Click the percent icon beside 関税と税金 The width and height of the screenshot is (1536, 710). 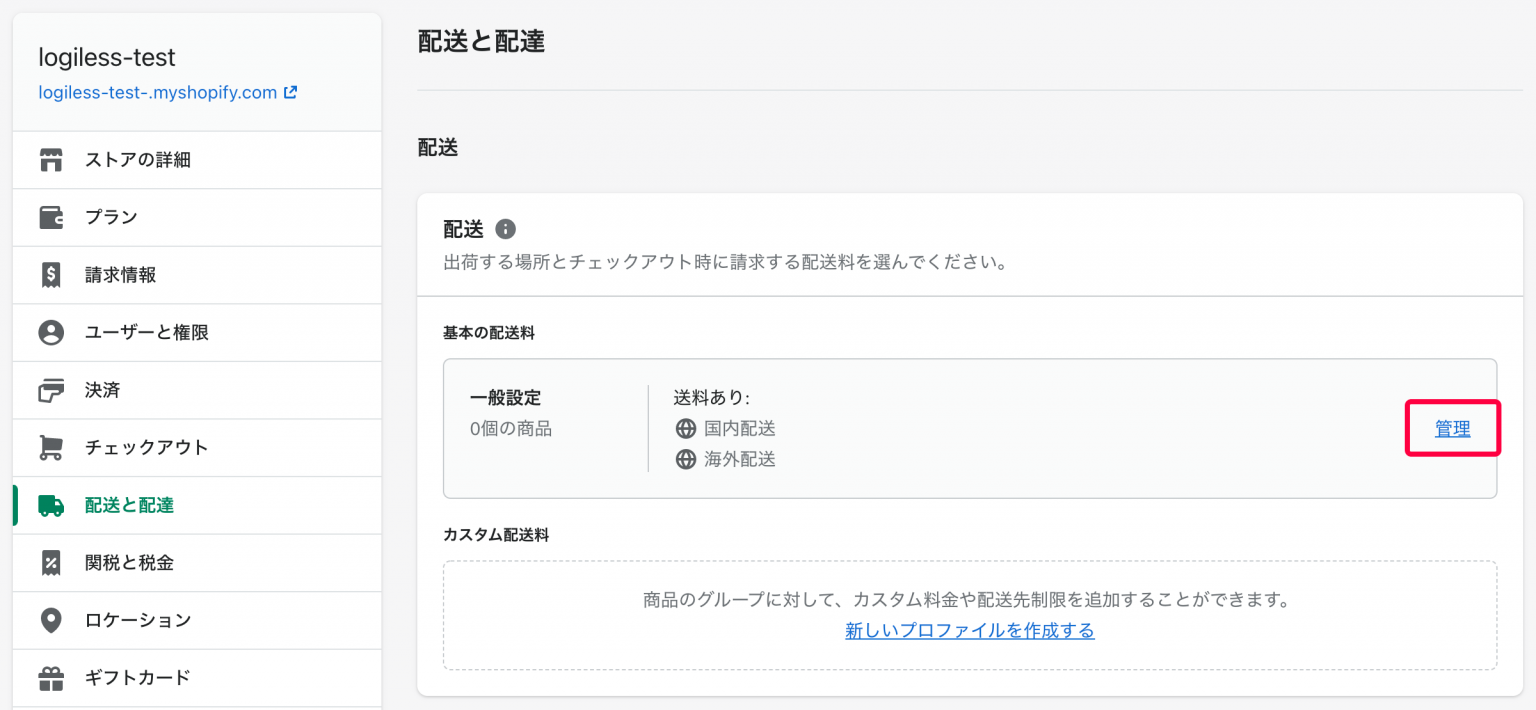point(51,562)
